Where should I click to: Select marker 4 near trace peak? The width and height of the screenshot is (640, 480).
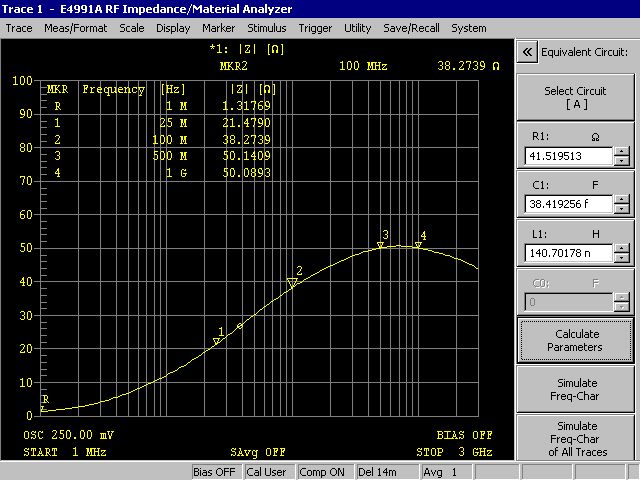(418, 246)
